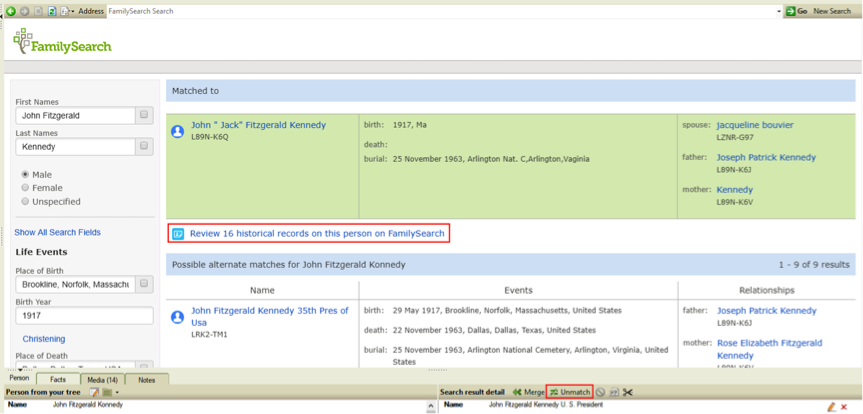Viewport: 863px width, 414px height.
Task: Start a New Search
Action: 832,11
